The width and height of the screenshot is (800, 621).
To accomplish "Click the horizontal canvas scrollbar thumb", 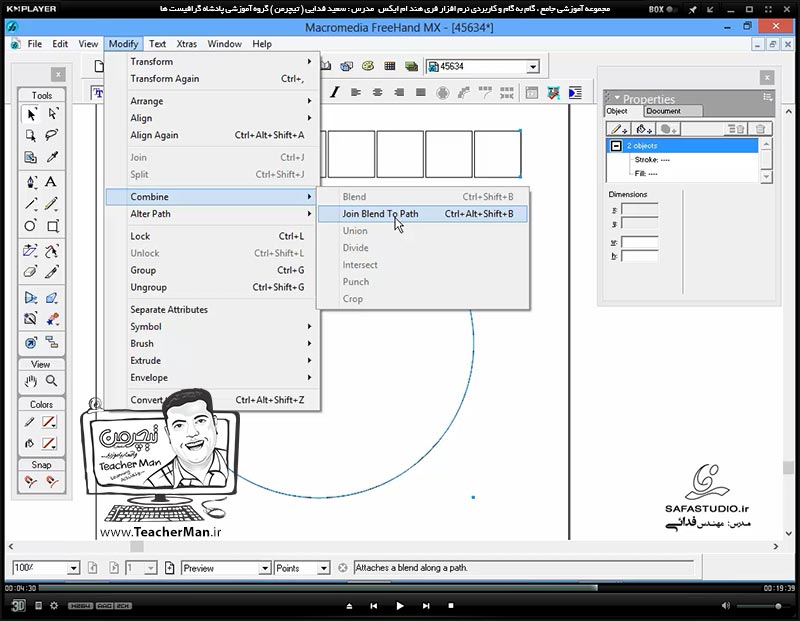I will point(137,547).
